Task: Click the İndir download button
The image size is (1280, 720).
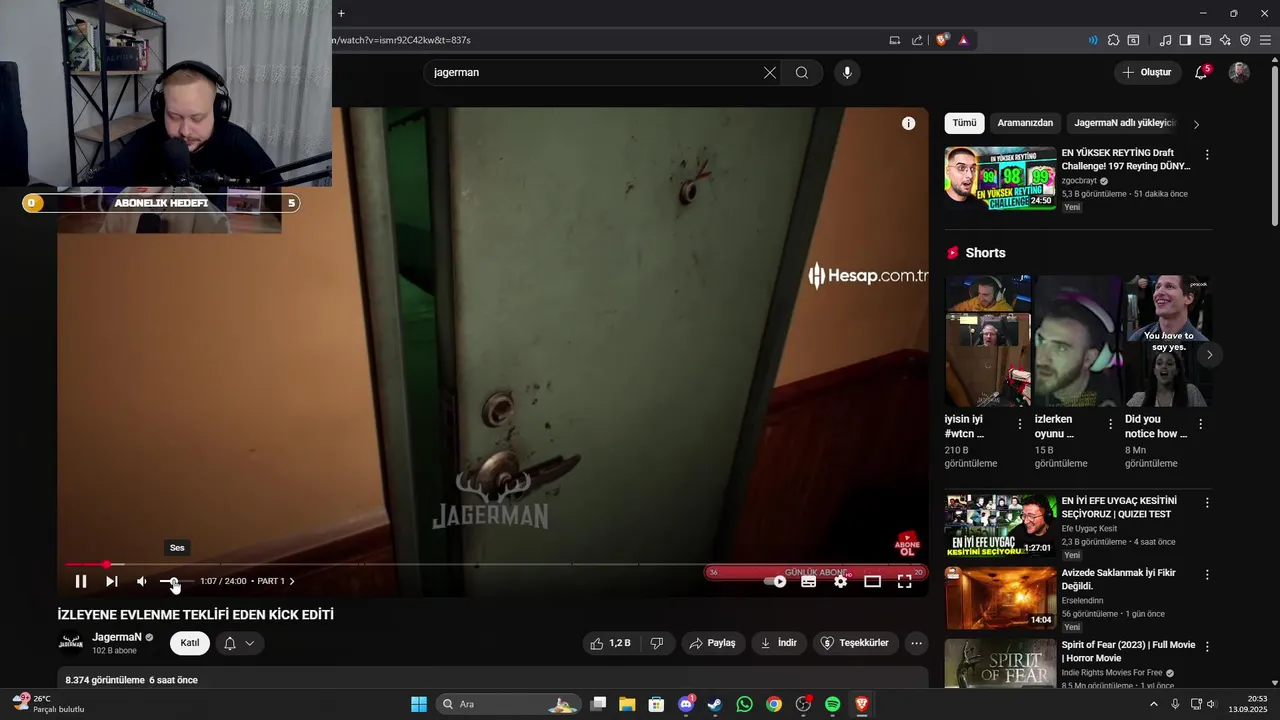Action: tap(779, 643)
